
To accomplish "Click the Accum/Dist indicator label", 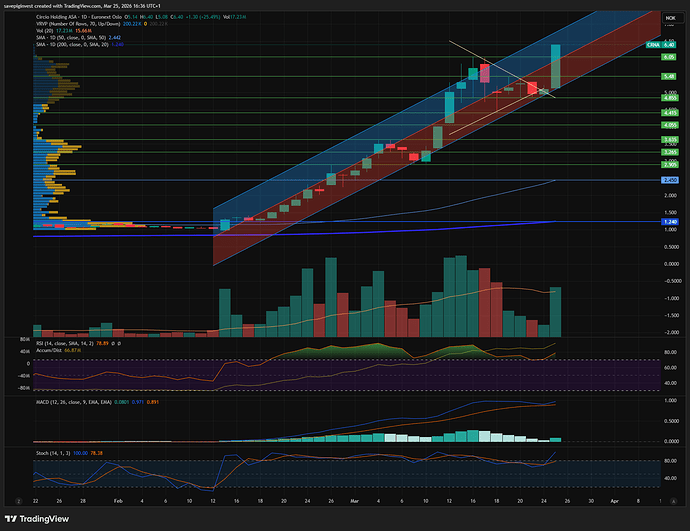I will [x=47, y=349].
